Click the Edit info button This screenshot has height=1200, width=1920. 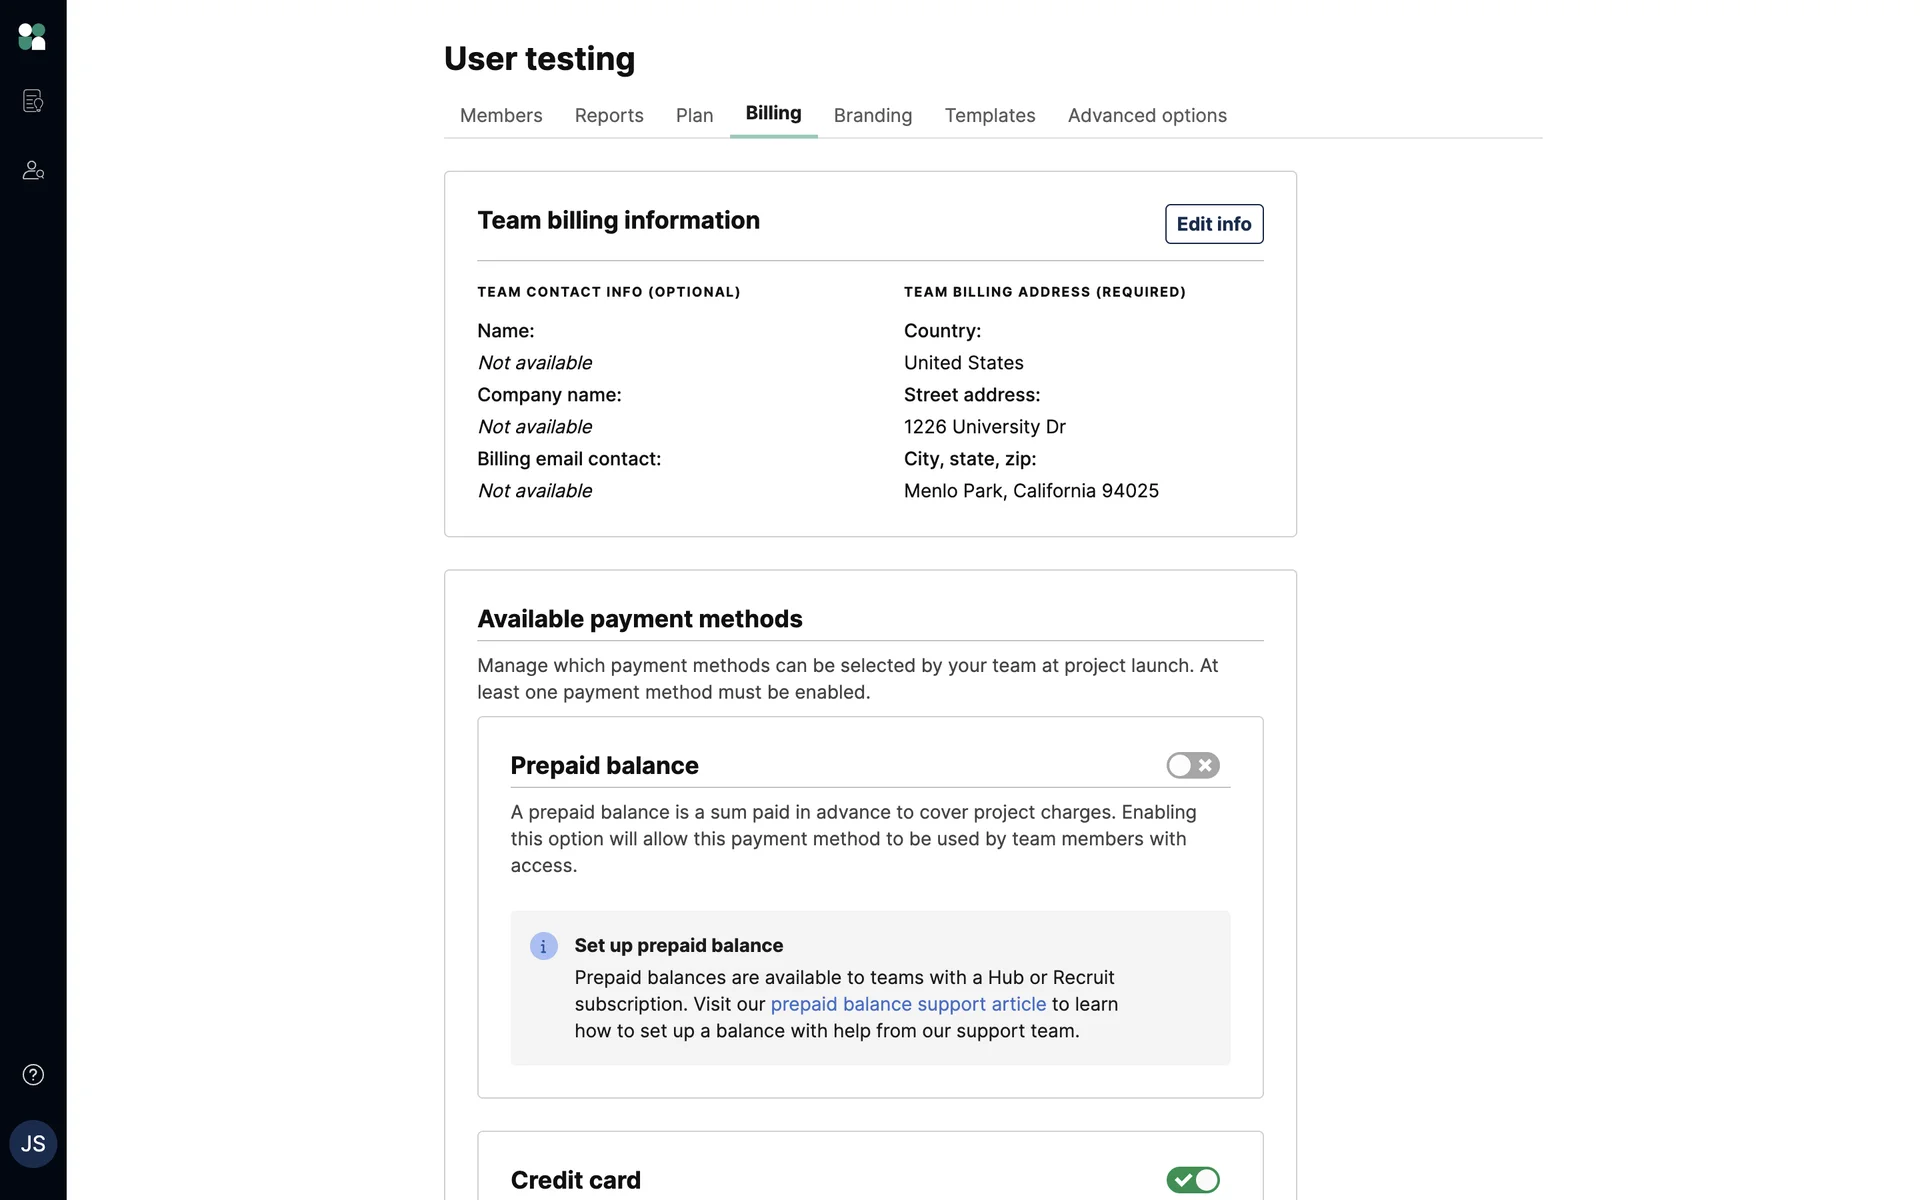tap(1213, 224)
